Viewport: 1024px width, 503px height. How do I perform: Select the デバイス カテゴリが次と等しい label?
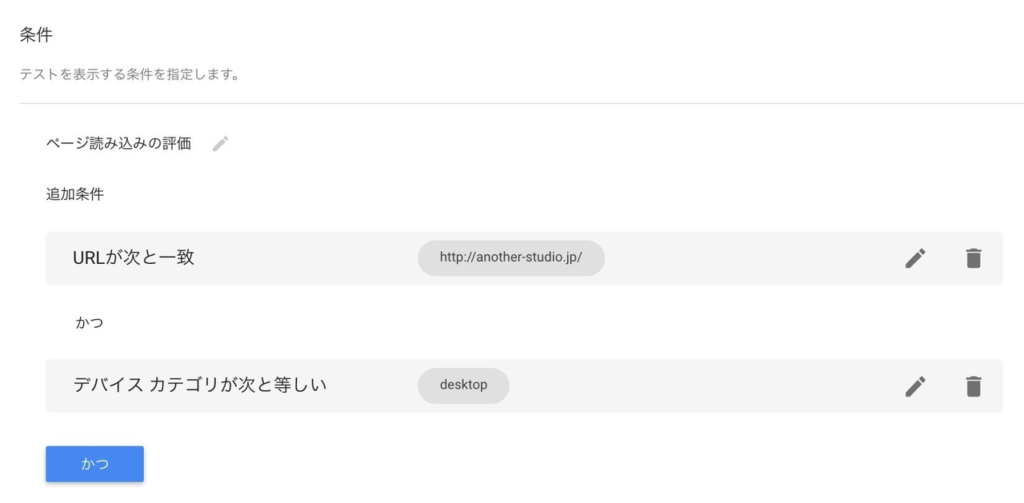coord(200,385)
